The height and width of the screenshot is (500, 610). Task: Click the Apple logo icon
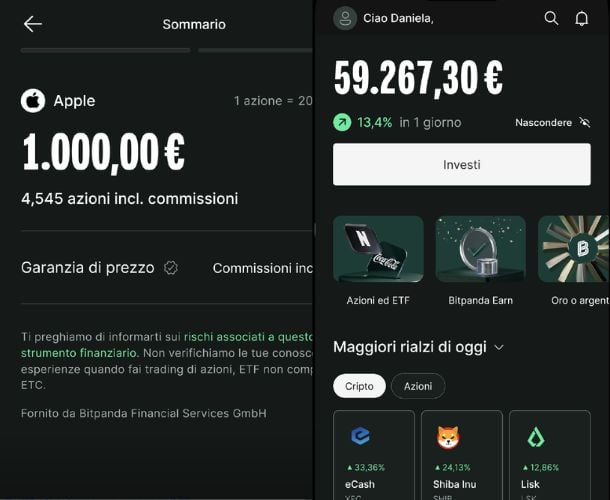click(x=33, y=101)
